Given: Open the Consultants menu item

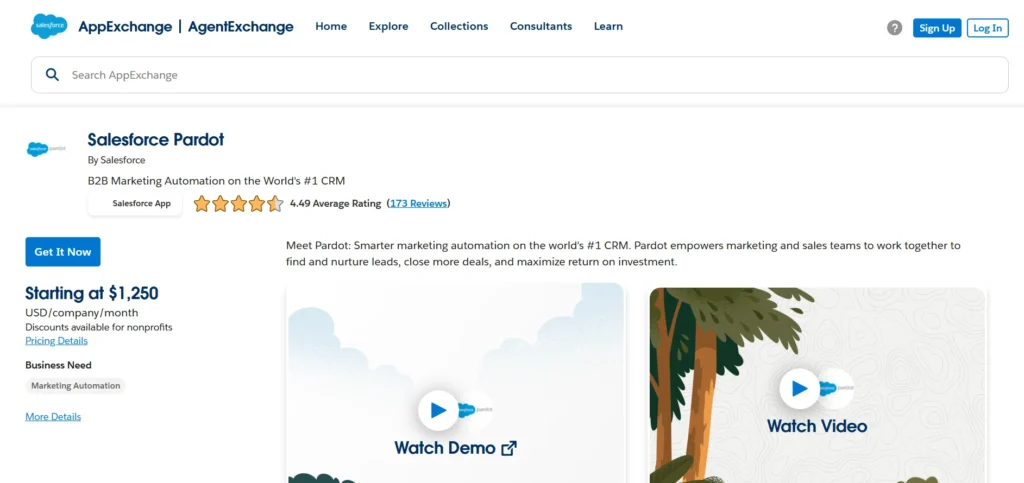Looking at the screenshot, I should coord(541,27).
